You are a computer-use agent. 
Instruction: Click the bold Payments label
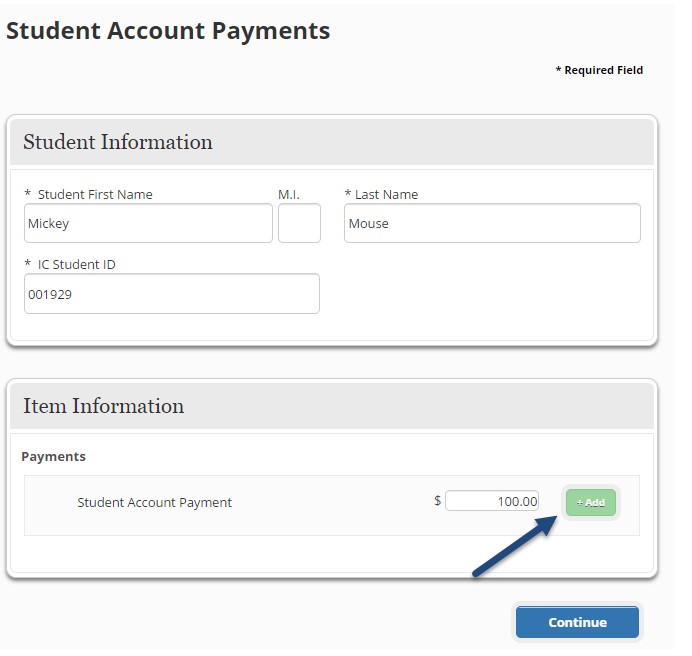coord(54,456)
